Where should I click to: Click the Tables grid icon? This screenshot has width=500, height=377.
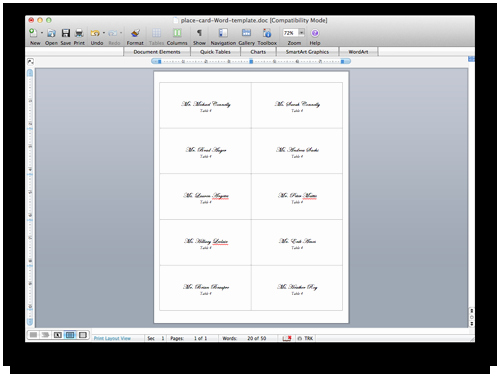point(156,33)
